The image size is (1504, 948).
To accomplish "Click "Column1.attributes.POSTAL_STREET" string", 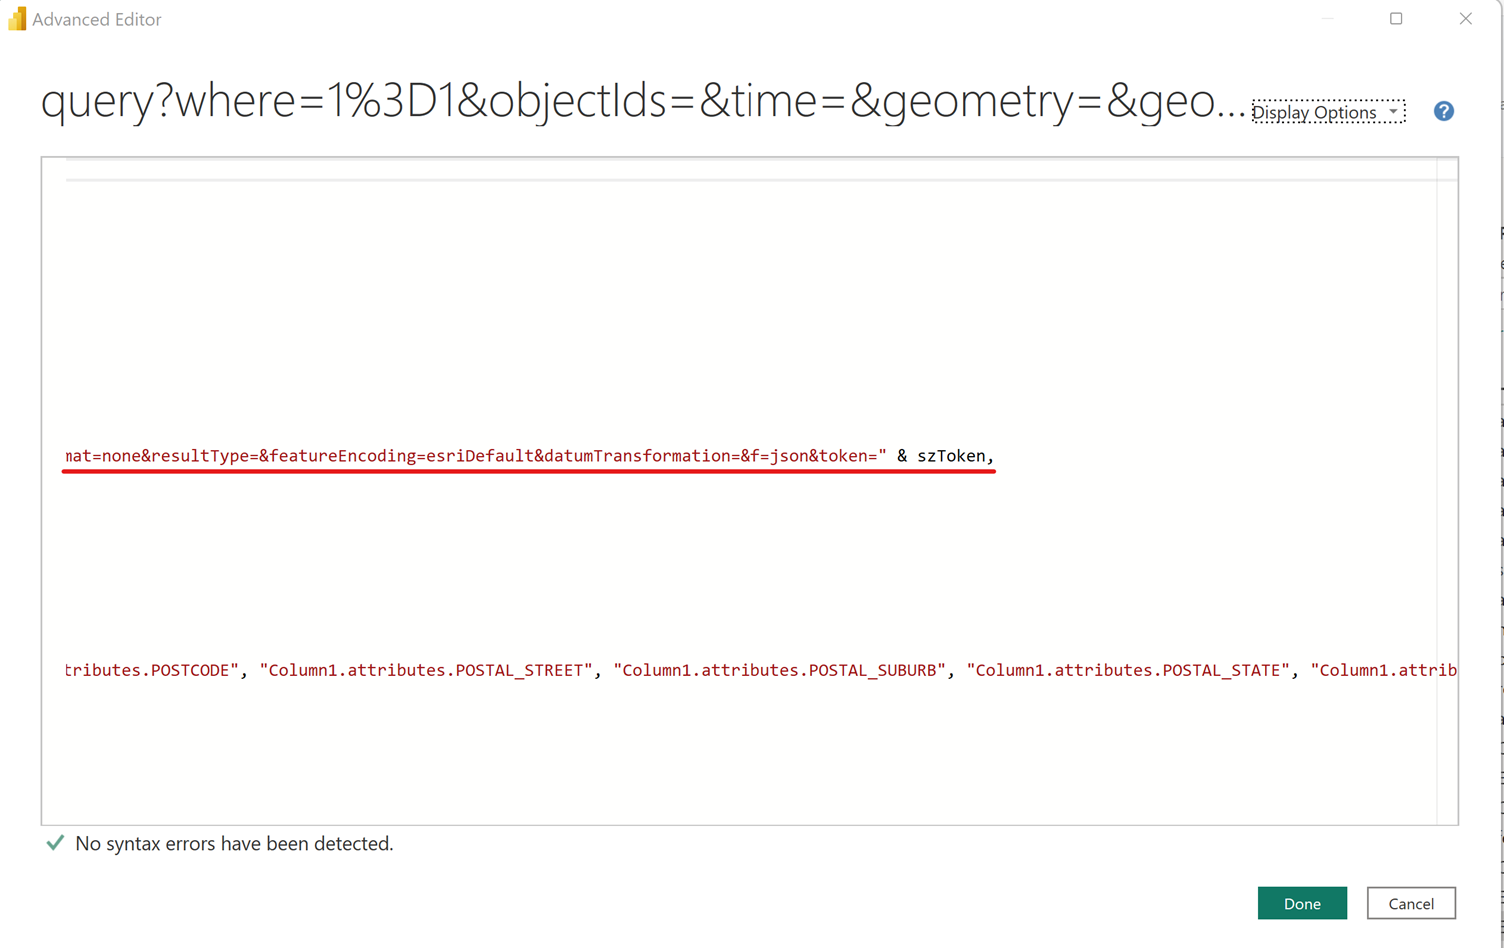I will tap(426, 670).
